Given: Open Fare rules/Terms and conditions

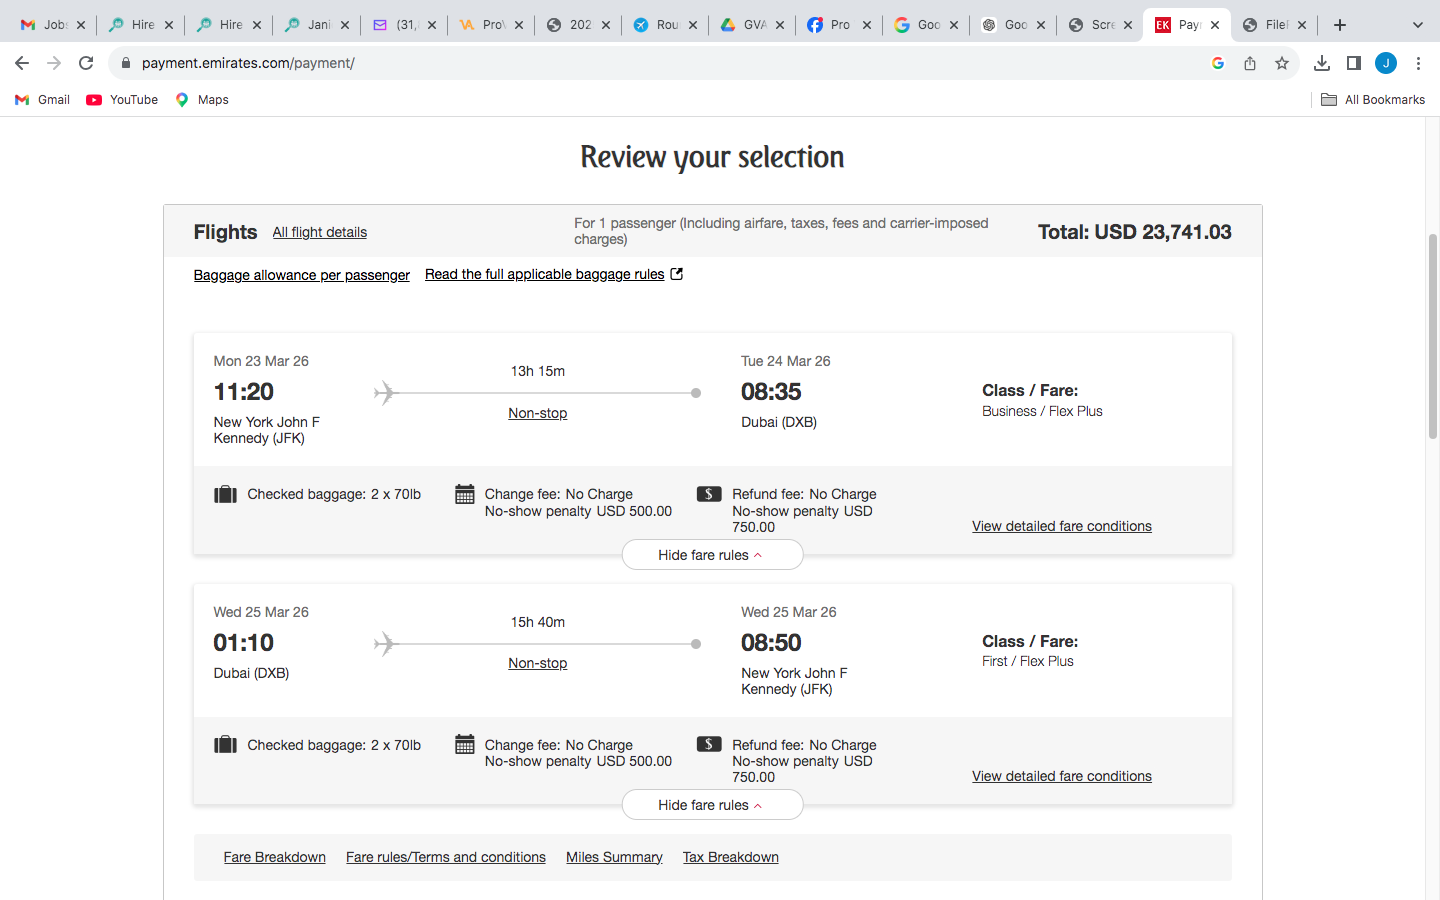Looking at the screenshot, I should pyautogui.click(x=446, y=857).
